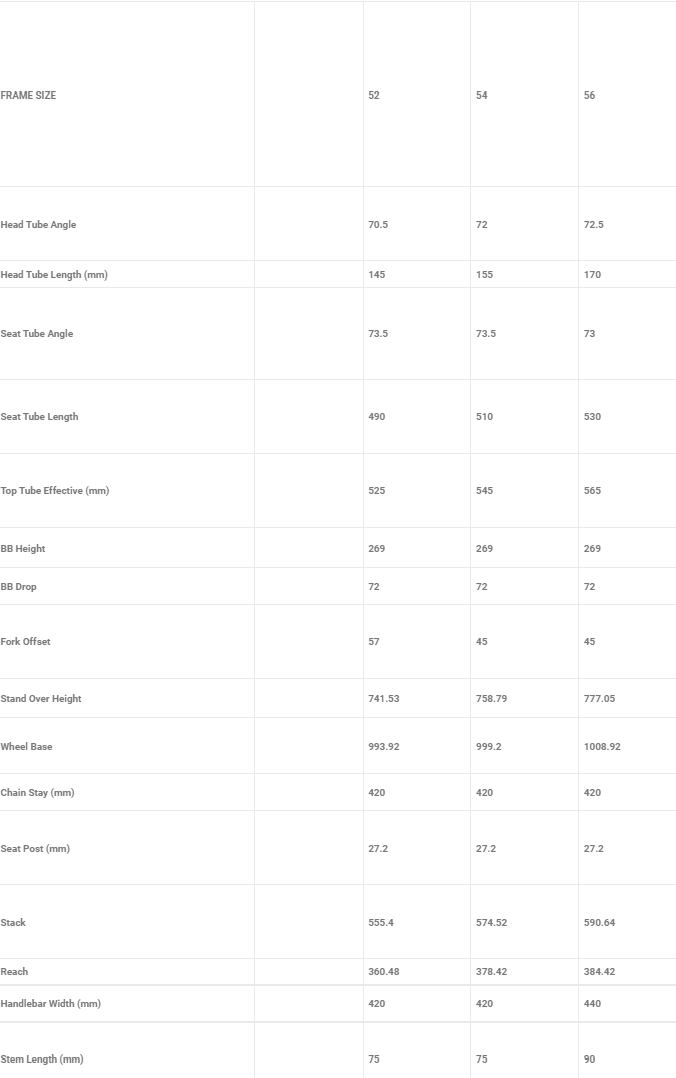Click Seat Tube Length value 510
676x1078 pixels.
tap(485, 417)
